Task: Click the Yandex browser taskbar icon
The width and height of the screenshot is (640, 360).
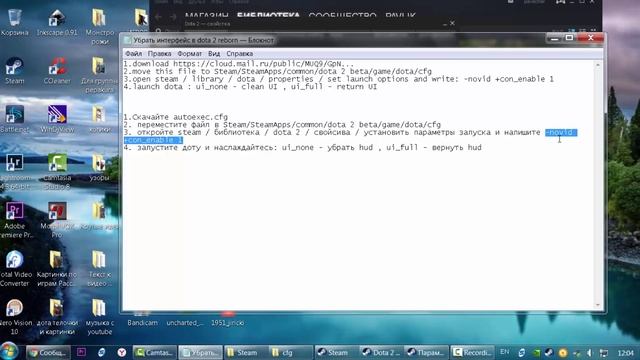Action: 122,352
